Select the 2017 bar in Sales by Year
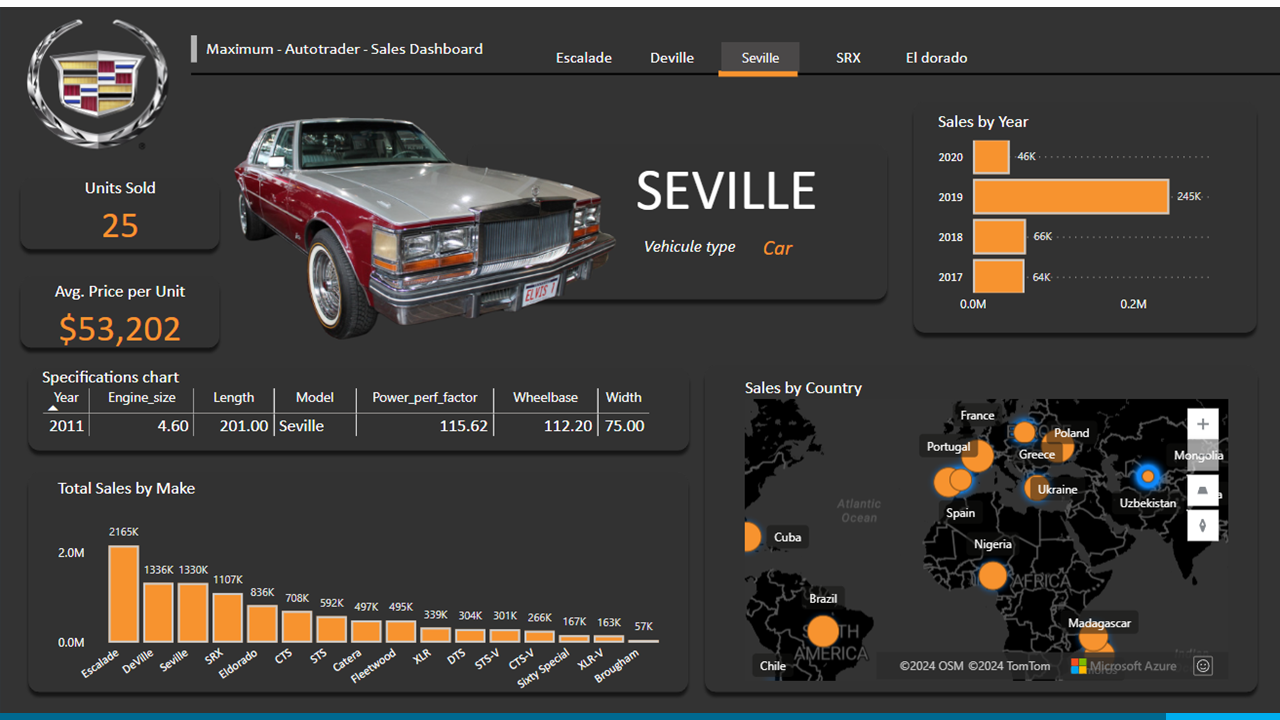The image size is (1280, 720). click(998, 277)
